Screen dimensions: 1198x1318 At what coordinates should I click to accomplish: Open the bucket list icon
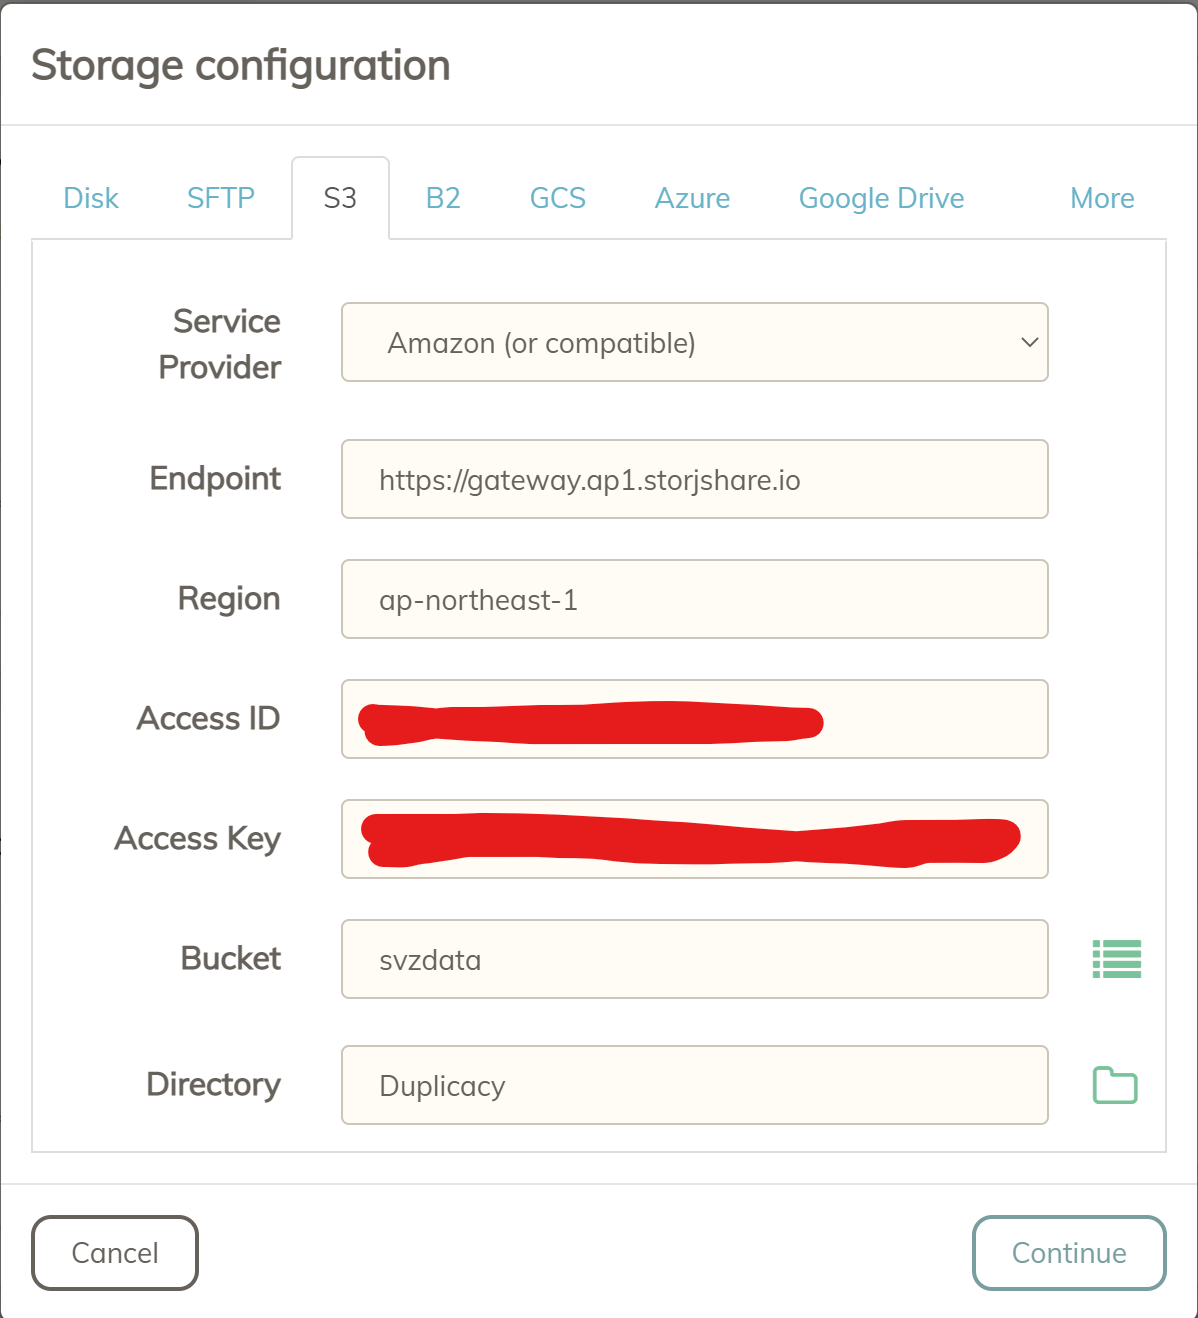click(1116, 959)
